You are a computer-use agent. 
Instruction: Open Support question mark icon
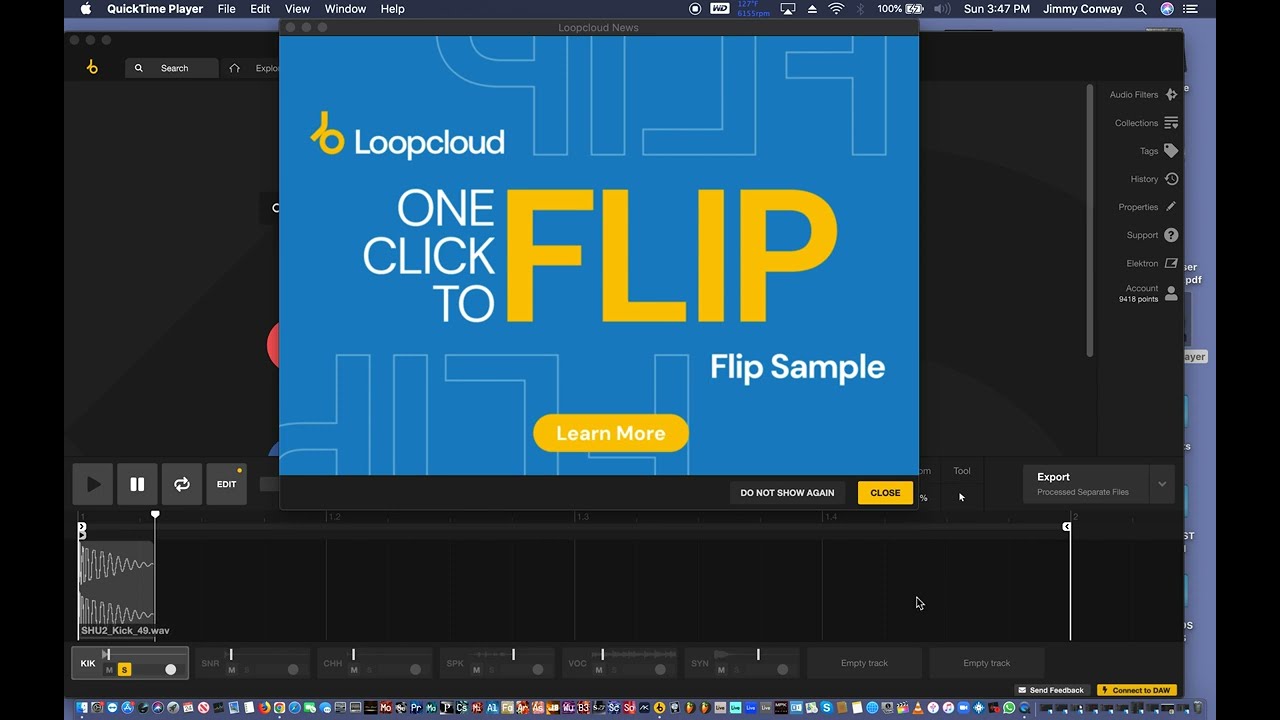click(x=1171, y=235)
